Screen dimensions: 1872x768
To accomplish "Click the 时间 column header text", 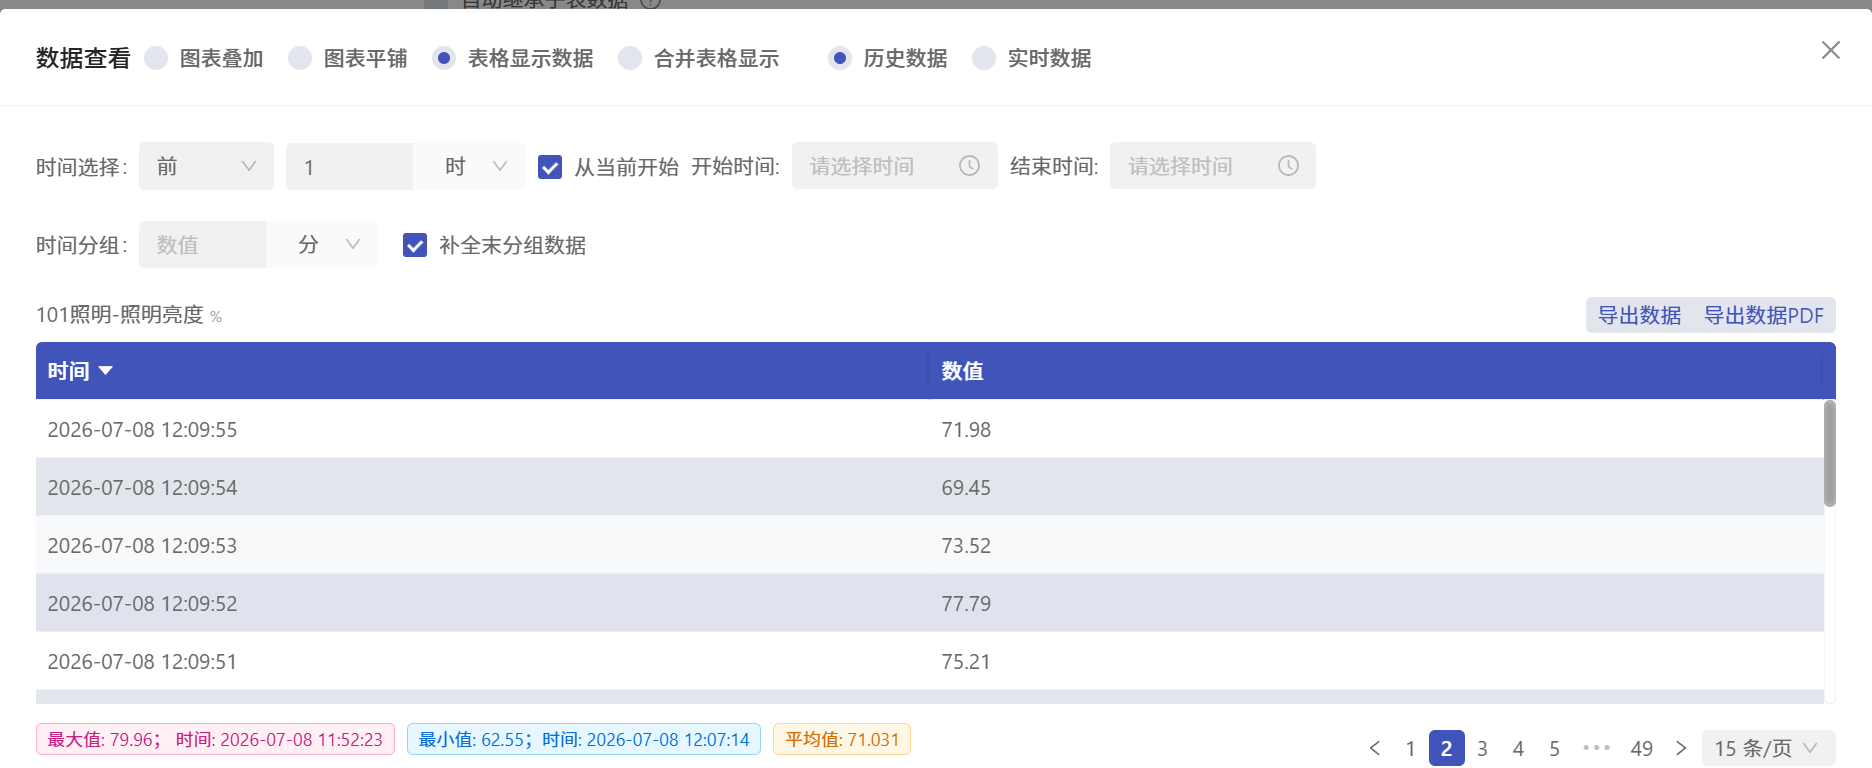I will click(69, 371).
